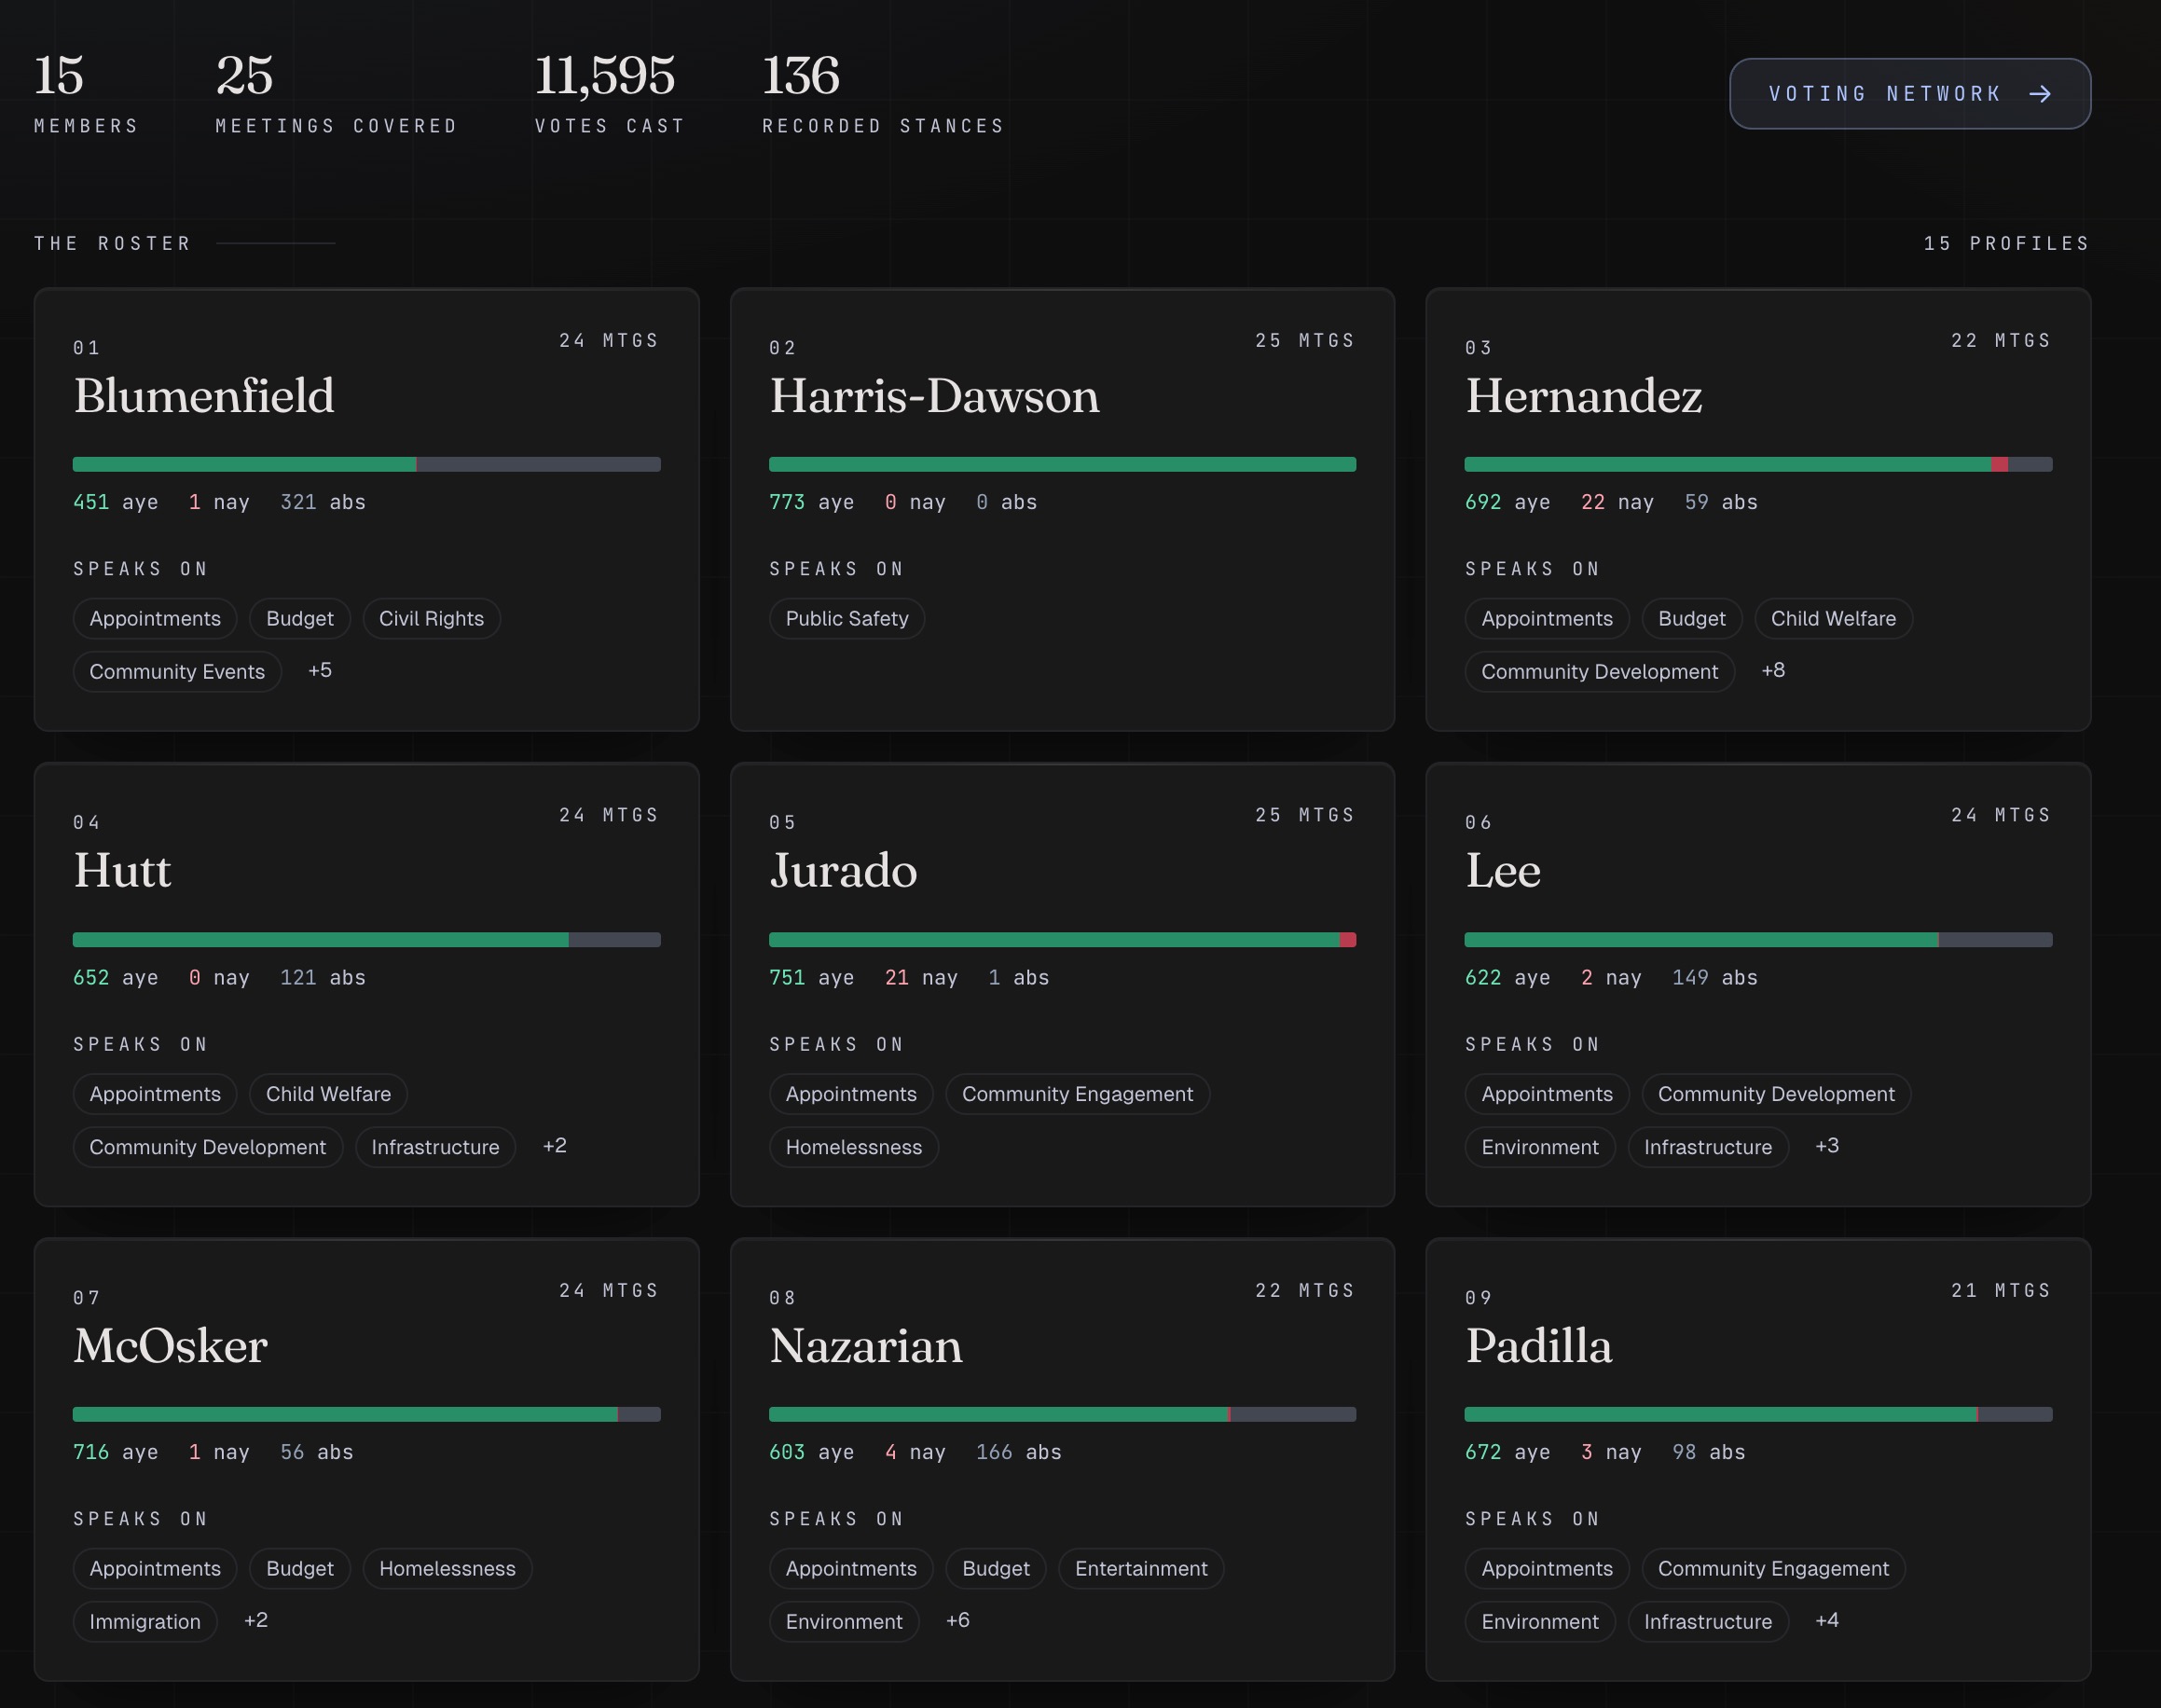
Task: Click Environment tag on Lee card
Action: pyautogui.click(x=1539, y=1147)
